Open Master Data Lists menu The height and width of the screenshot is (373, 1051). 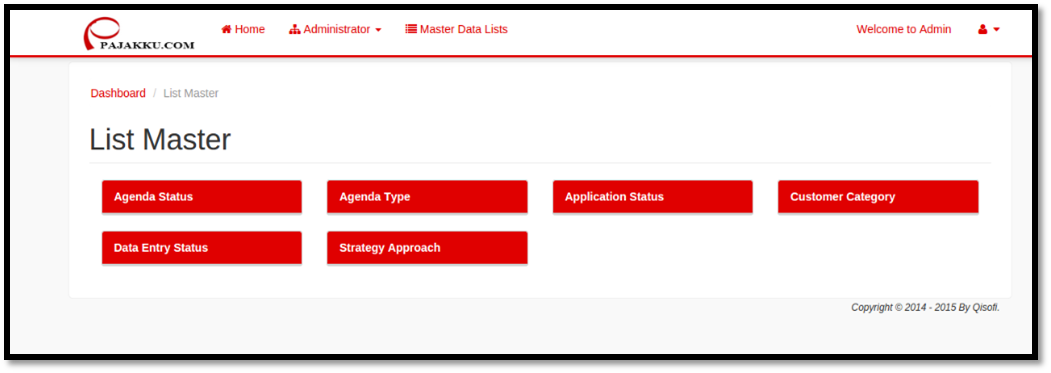click(456, 30)
